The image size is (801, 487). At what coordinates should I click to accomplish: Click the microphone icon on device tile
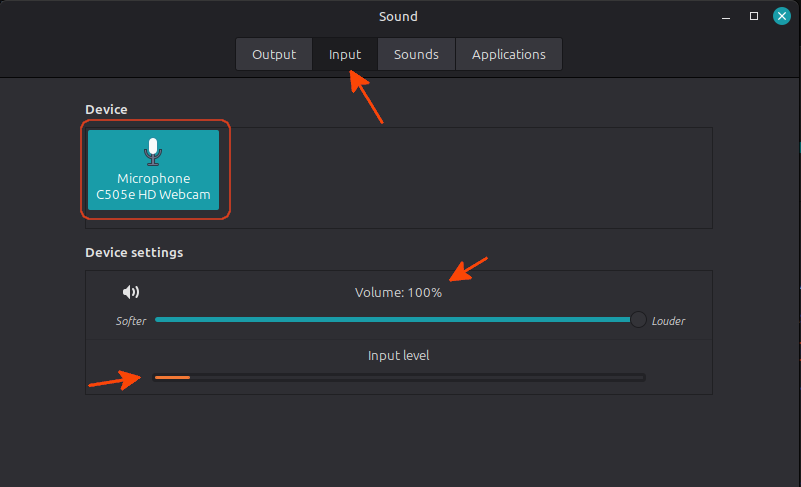(153, 151)
